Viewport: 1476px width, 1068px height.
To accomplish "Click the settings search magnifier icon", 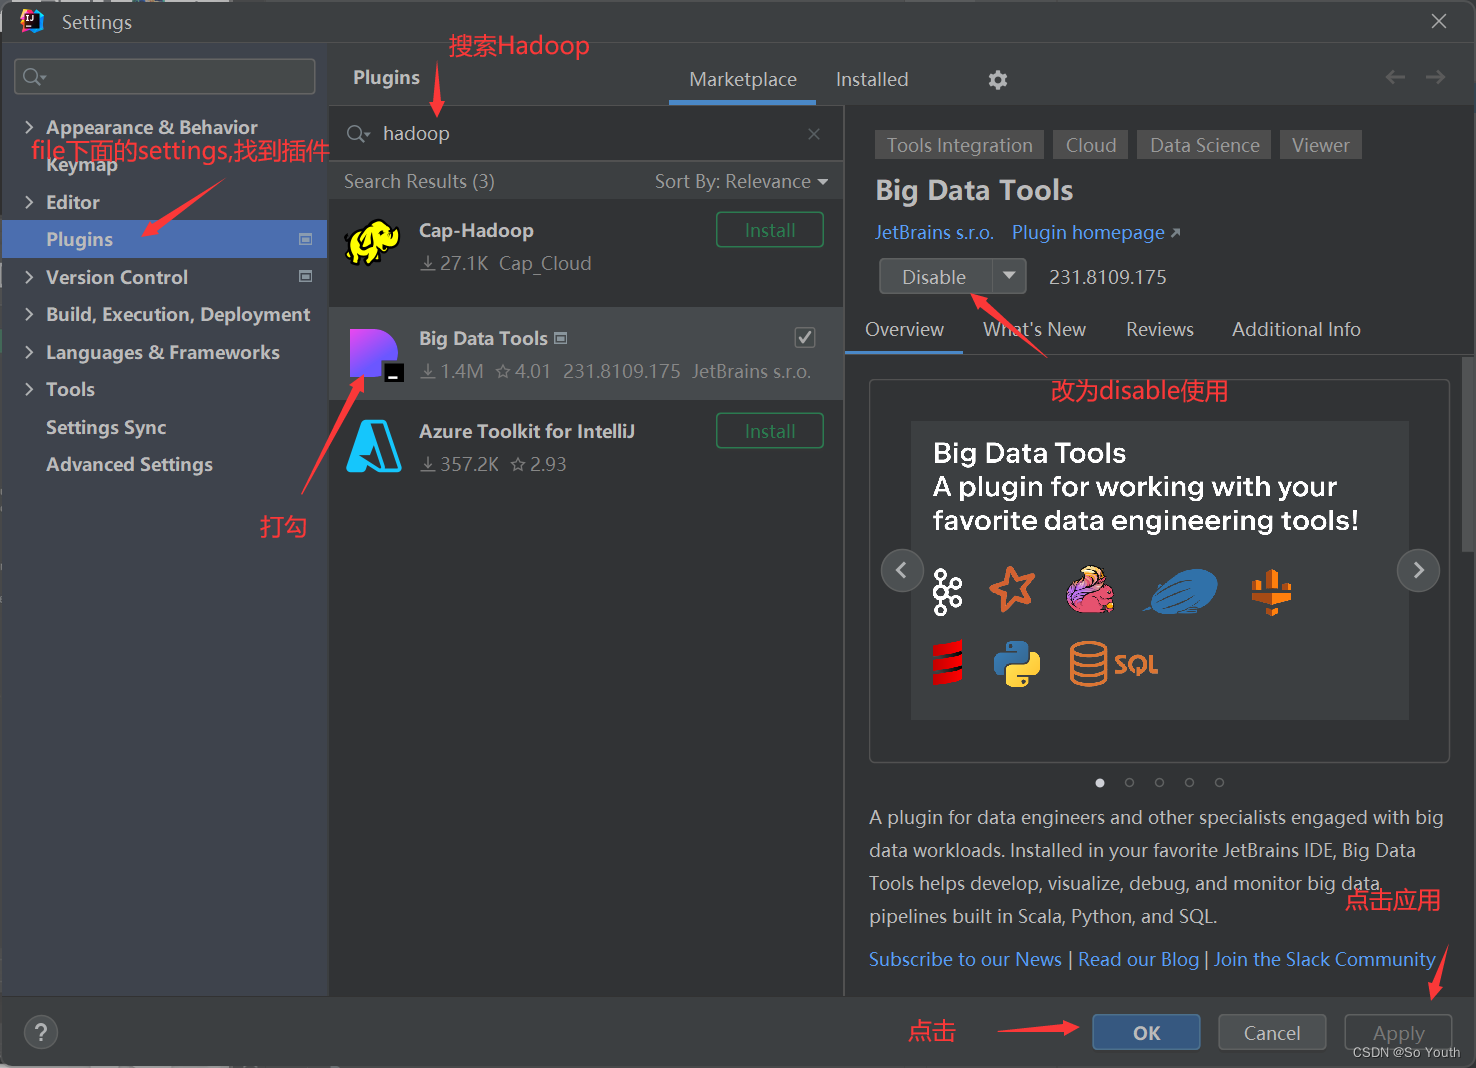I will coord(34,77).
